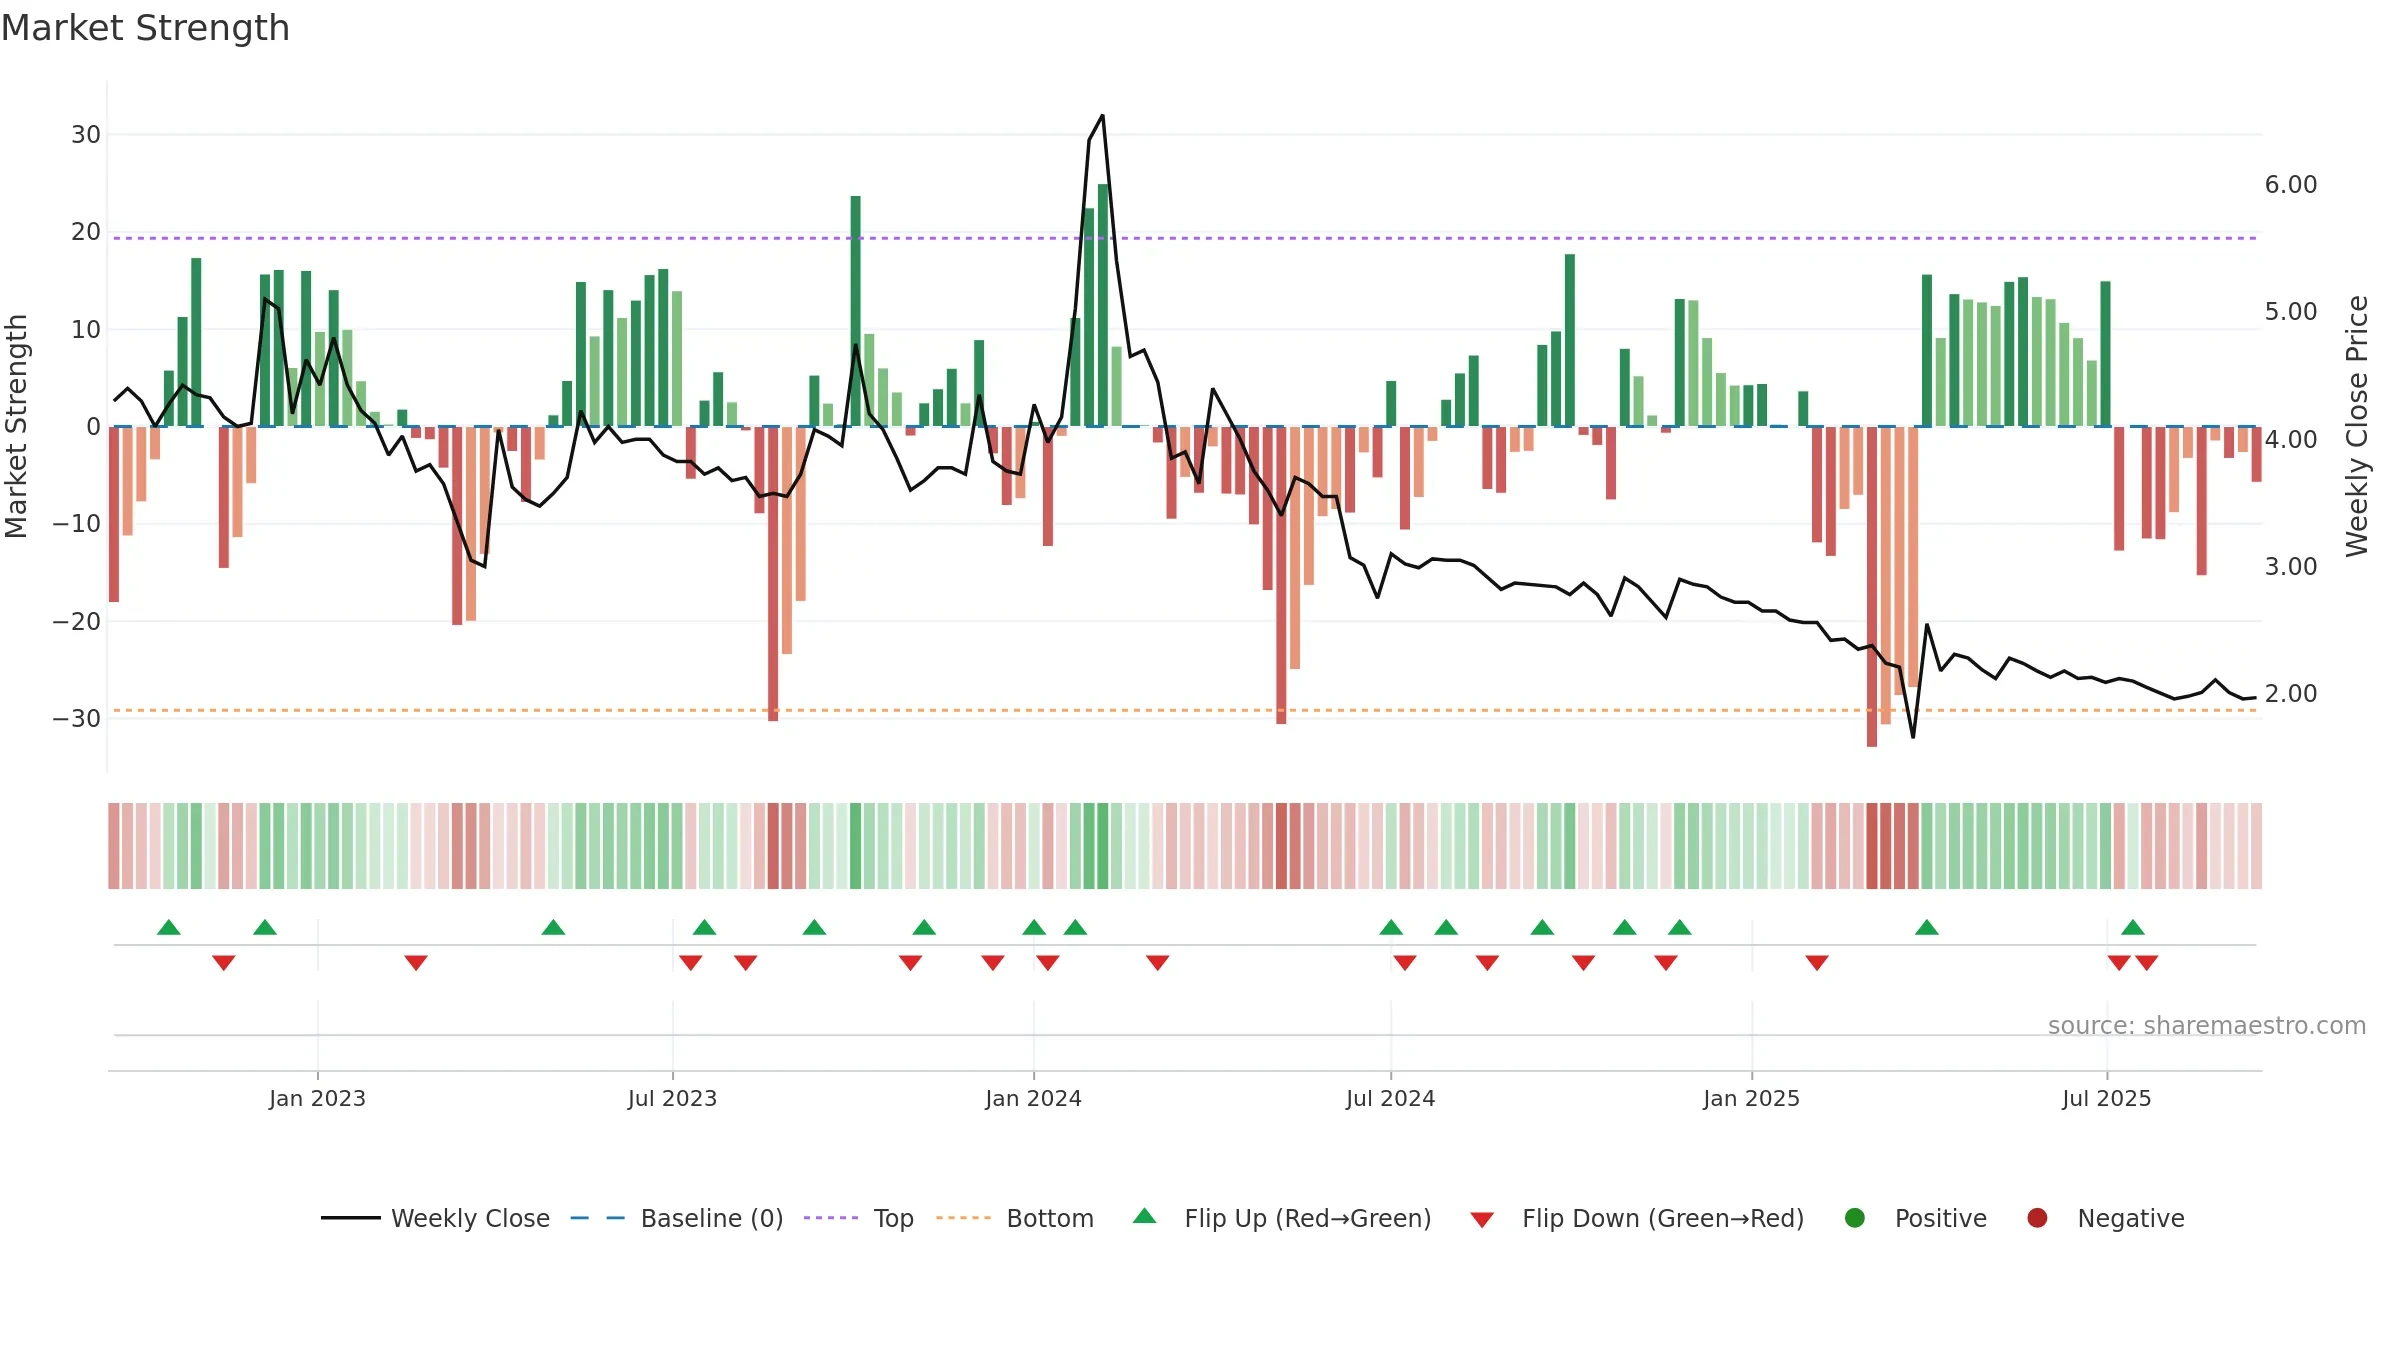Click the Flip Up triangle between Jan 2023 and Jul 2023

pyautogui.click(x=553, y=927)
